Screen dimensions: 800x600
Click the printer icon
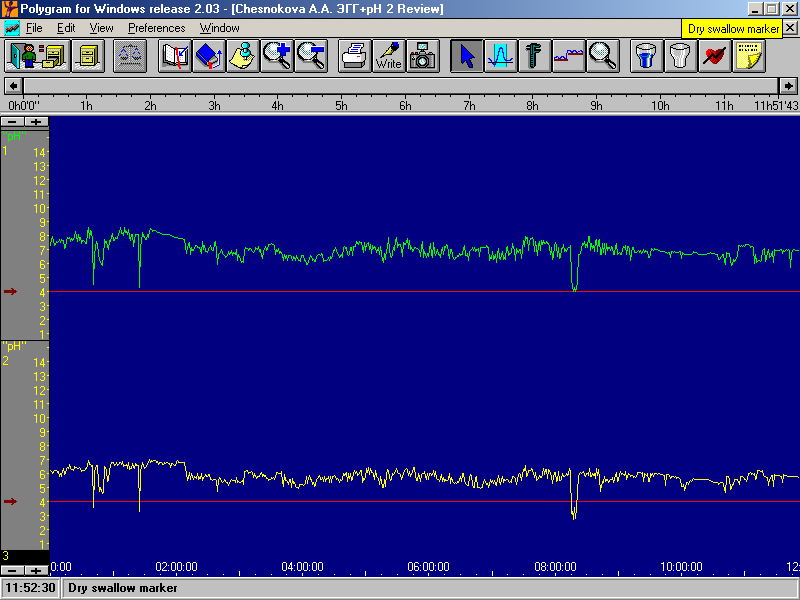355,56
